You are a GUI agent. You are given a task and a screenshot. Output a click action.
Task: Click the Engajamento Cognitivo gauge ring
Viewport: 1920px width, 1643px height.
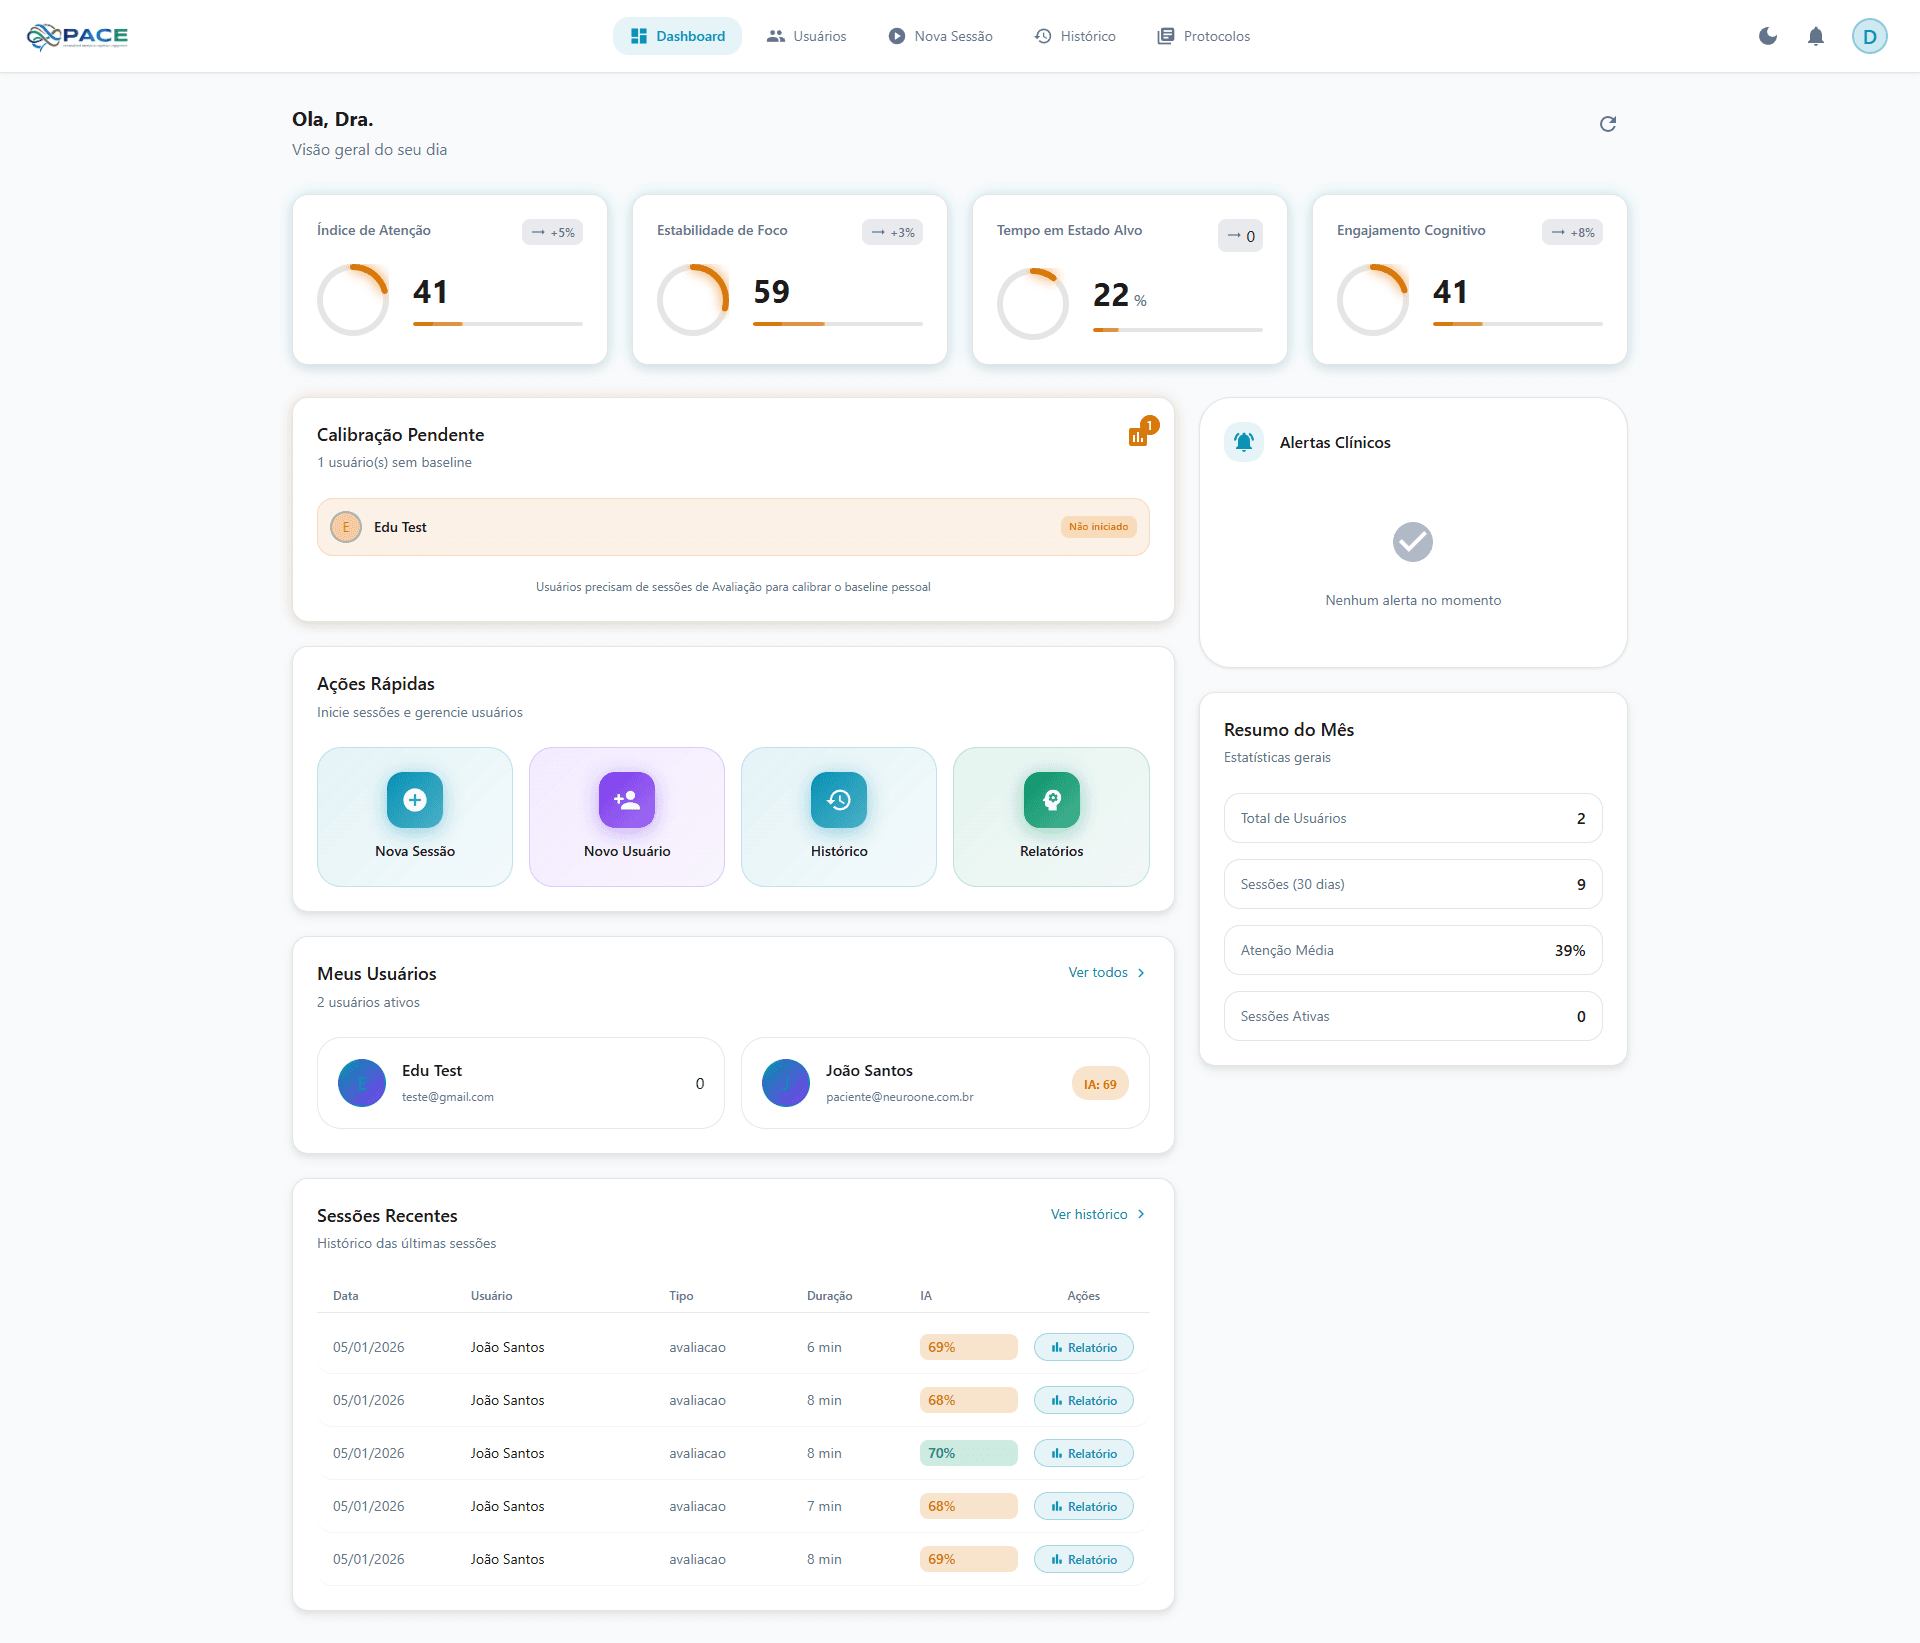click(x=1373, y=300)
